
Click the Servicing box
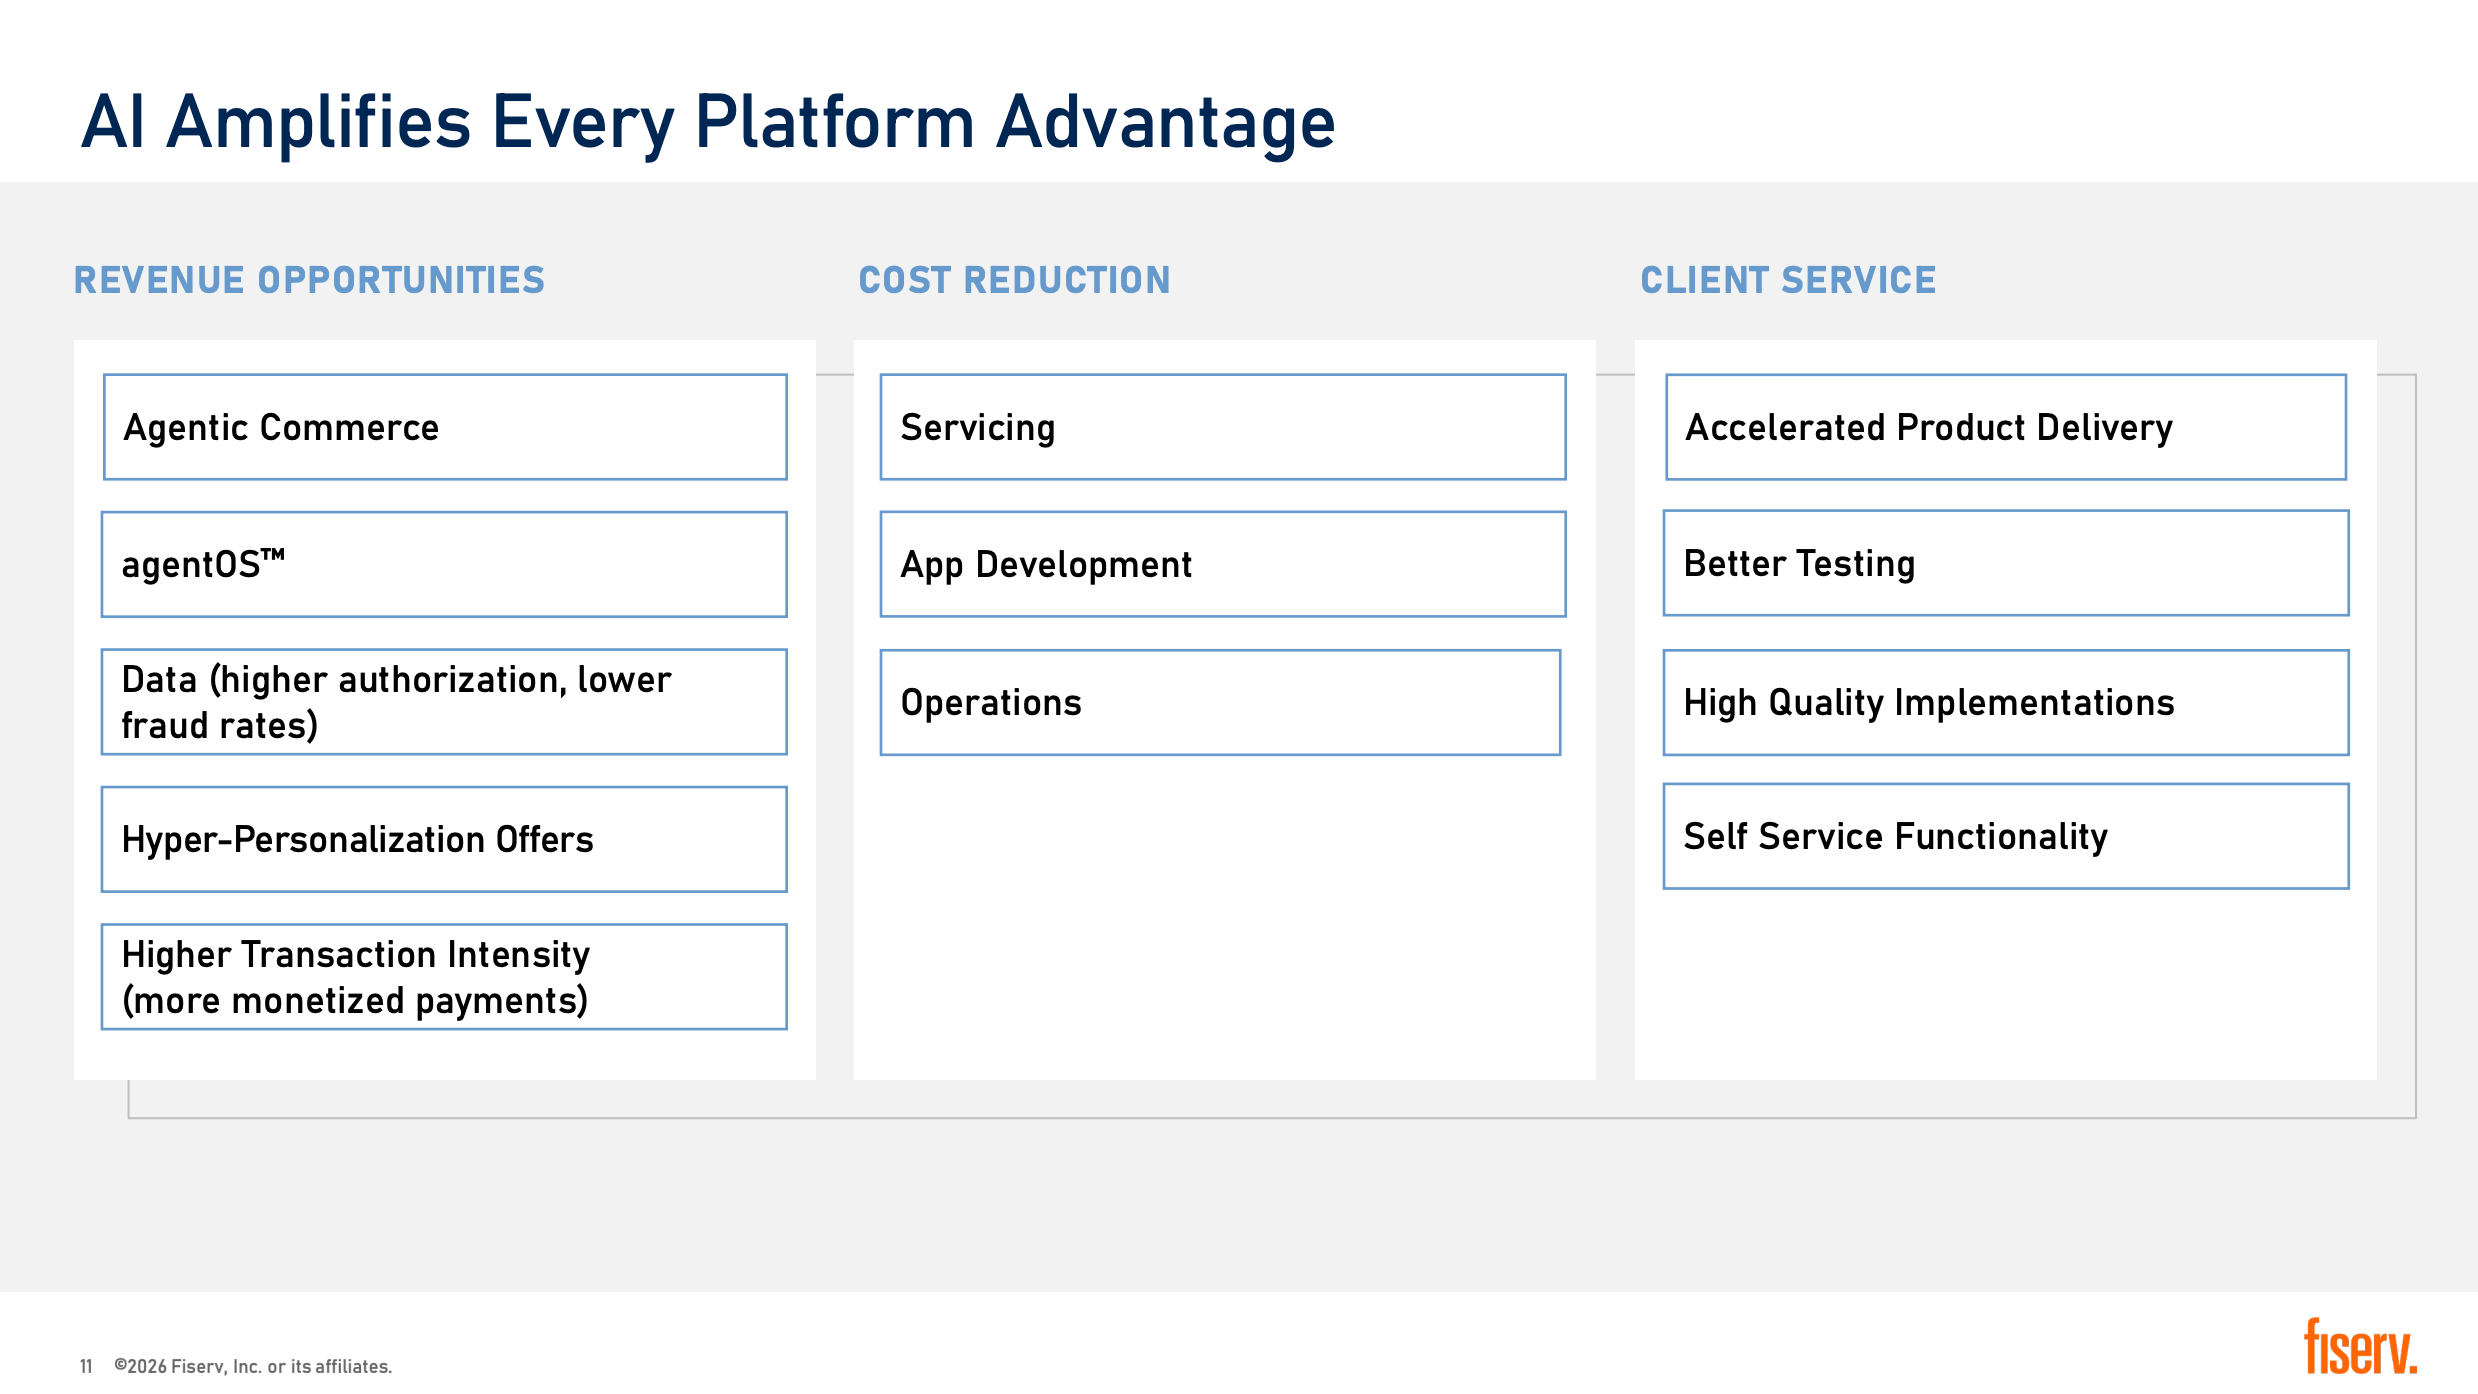1223,427
